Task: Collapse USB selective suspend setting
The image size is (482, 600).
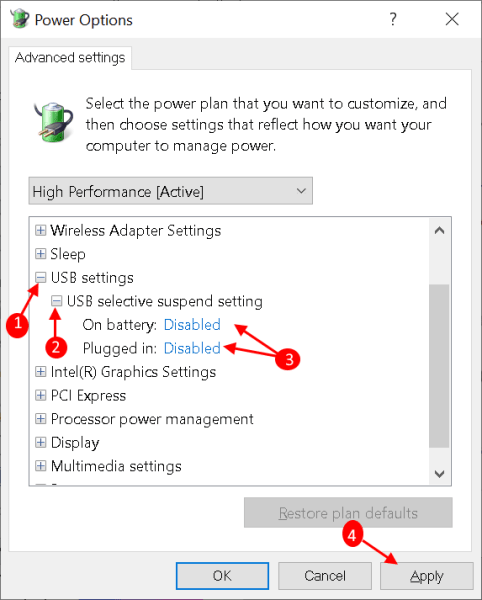Action: pyautogui.click(x=56, y=301)
